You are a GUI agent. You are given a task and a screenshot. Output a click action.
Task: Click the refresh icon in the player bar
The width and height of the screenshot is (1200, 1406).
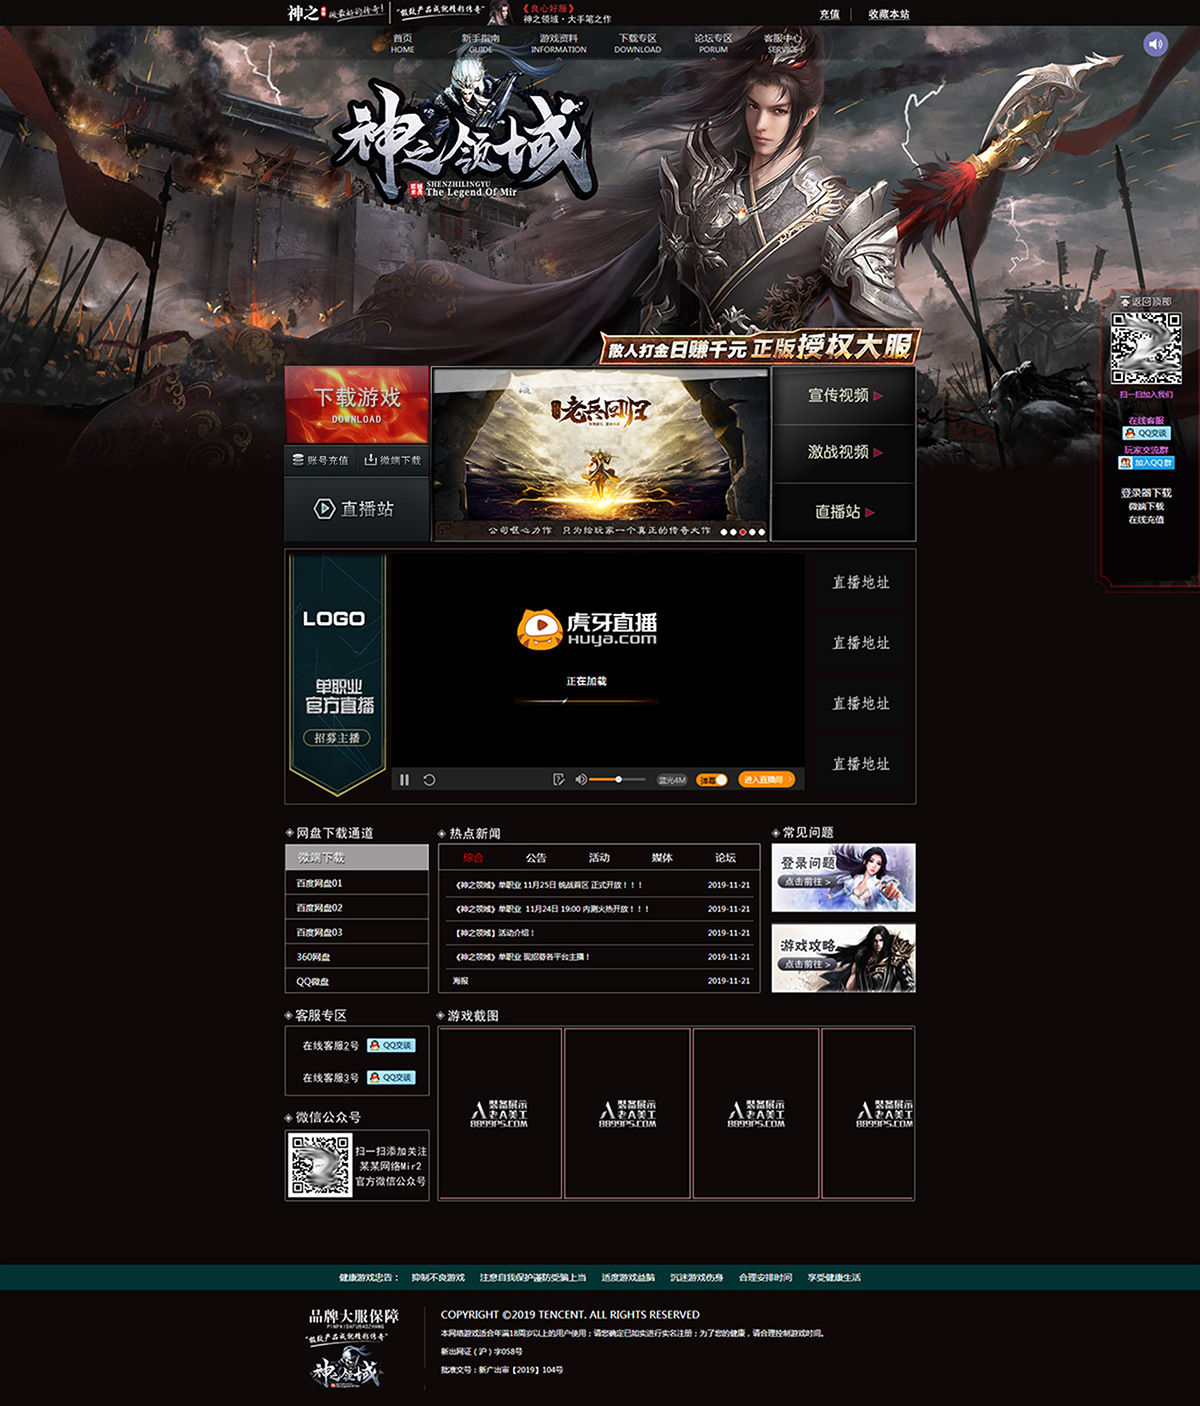[429, 780]
